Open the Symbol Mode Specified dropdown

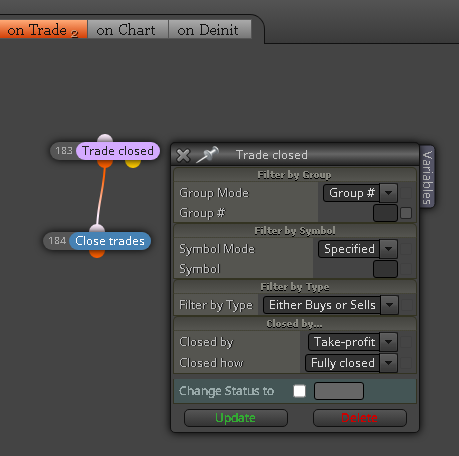(358, 249)
